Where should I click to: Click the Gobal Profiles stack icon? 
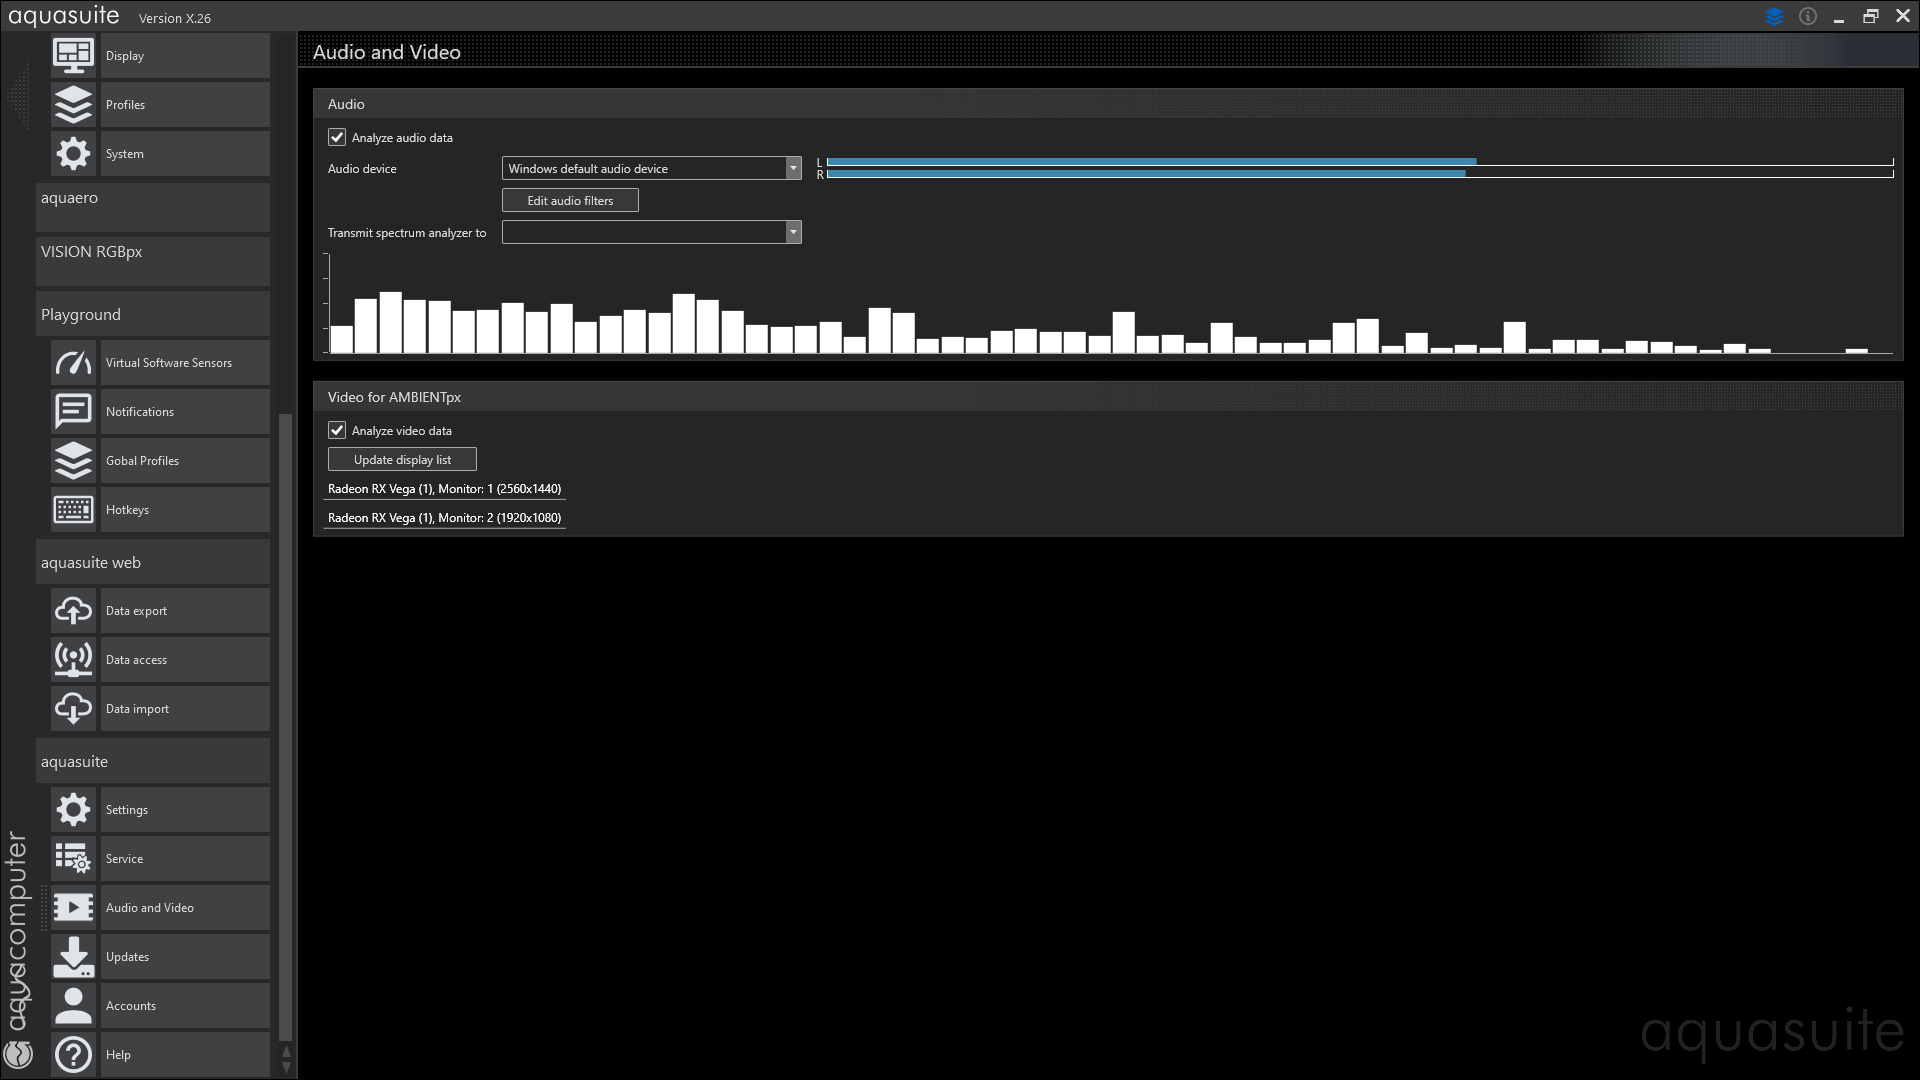click(73, 460)
